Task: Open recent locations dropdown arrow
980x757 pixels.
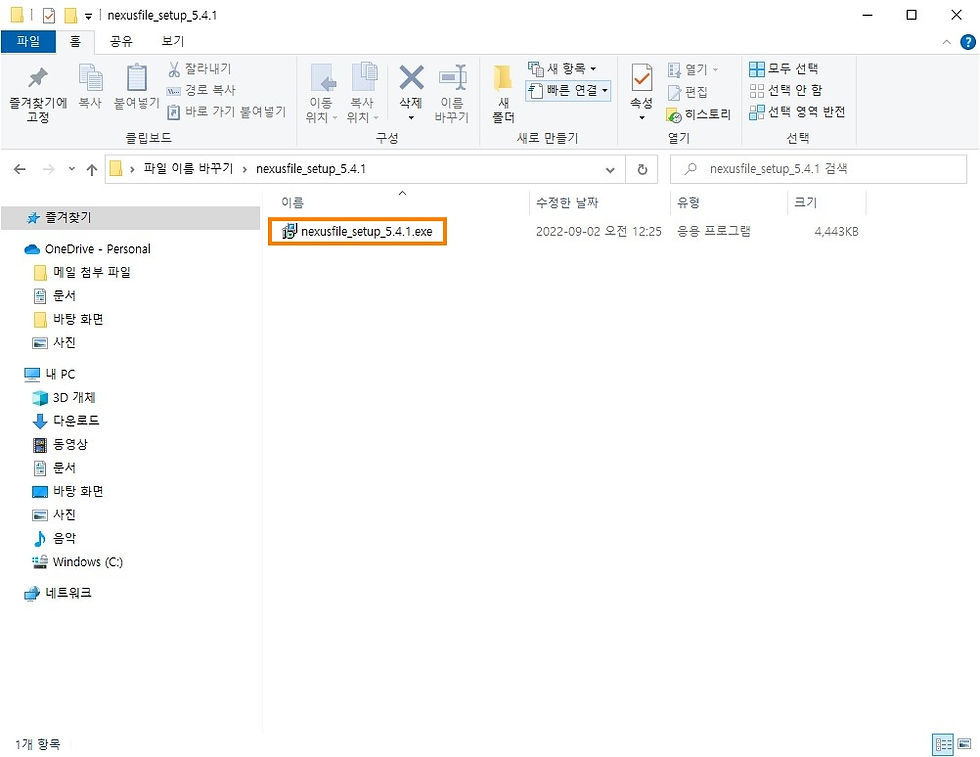Action: (x=72, y=169)
